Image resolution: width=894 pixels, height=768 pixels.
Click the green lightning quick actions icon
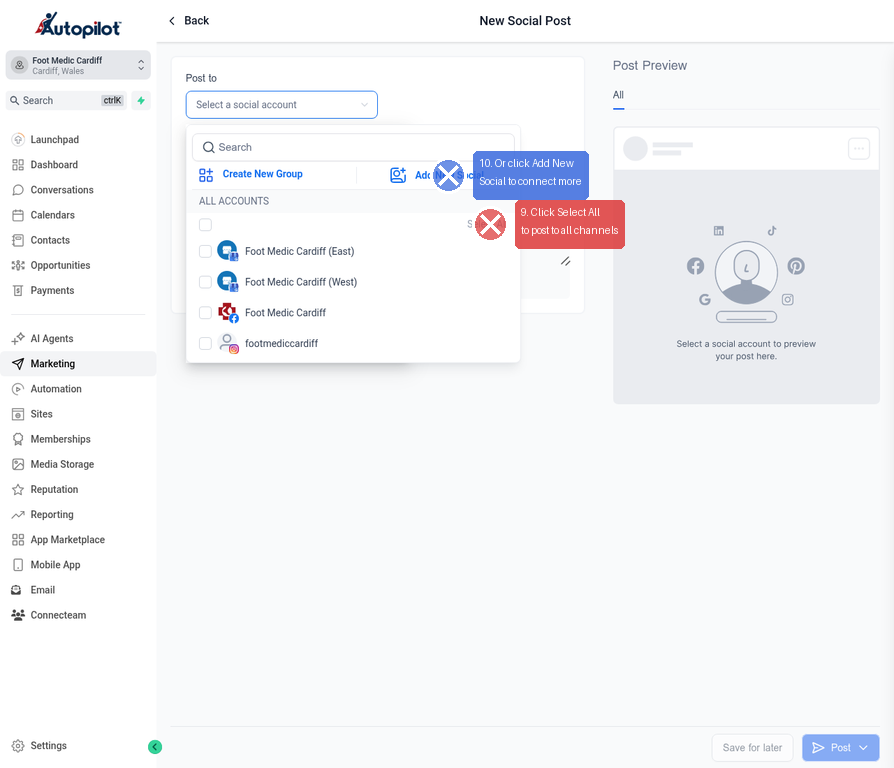pos(141,100)
